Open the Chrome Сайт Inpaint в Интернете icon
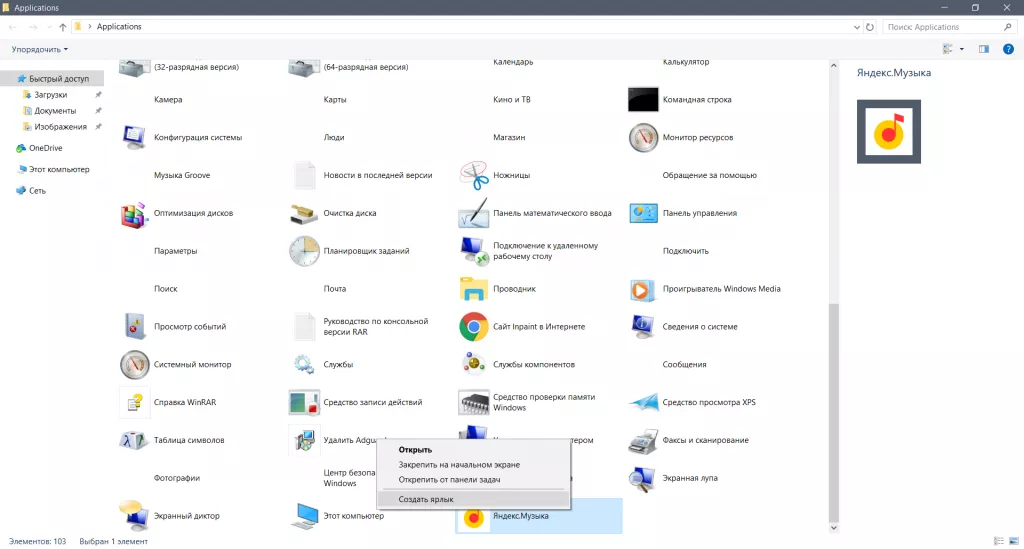This screenshot has height=549, width=1024. (474, 327)
